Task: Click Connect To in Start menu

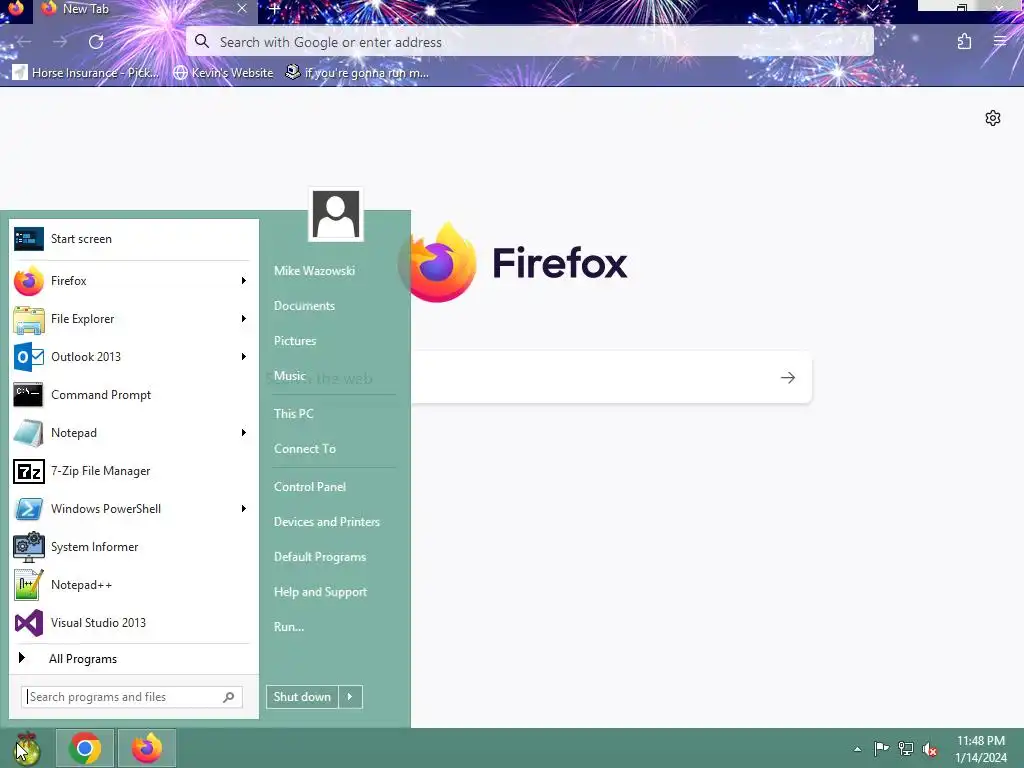Action: [x=304, y=449]
